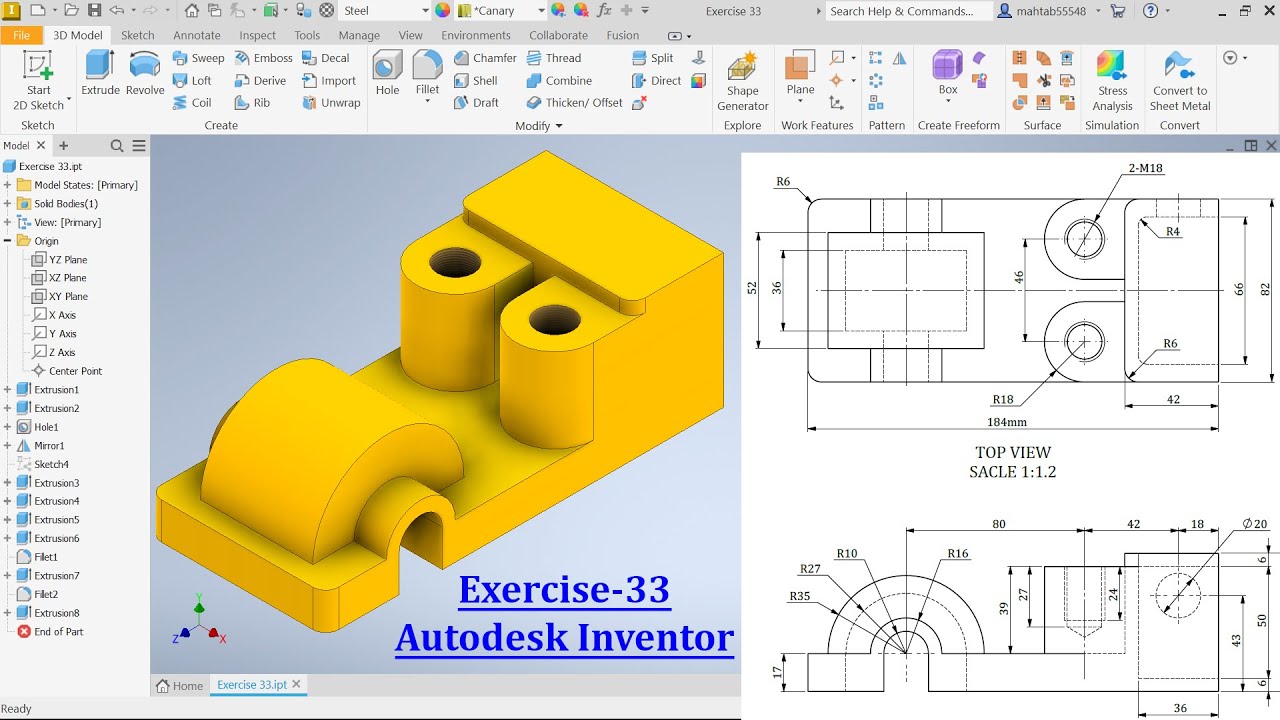Select the XY Plane in browser

tap(60, 296)
